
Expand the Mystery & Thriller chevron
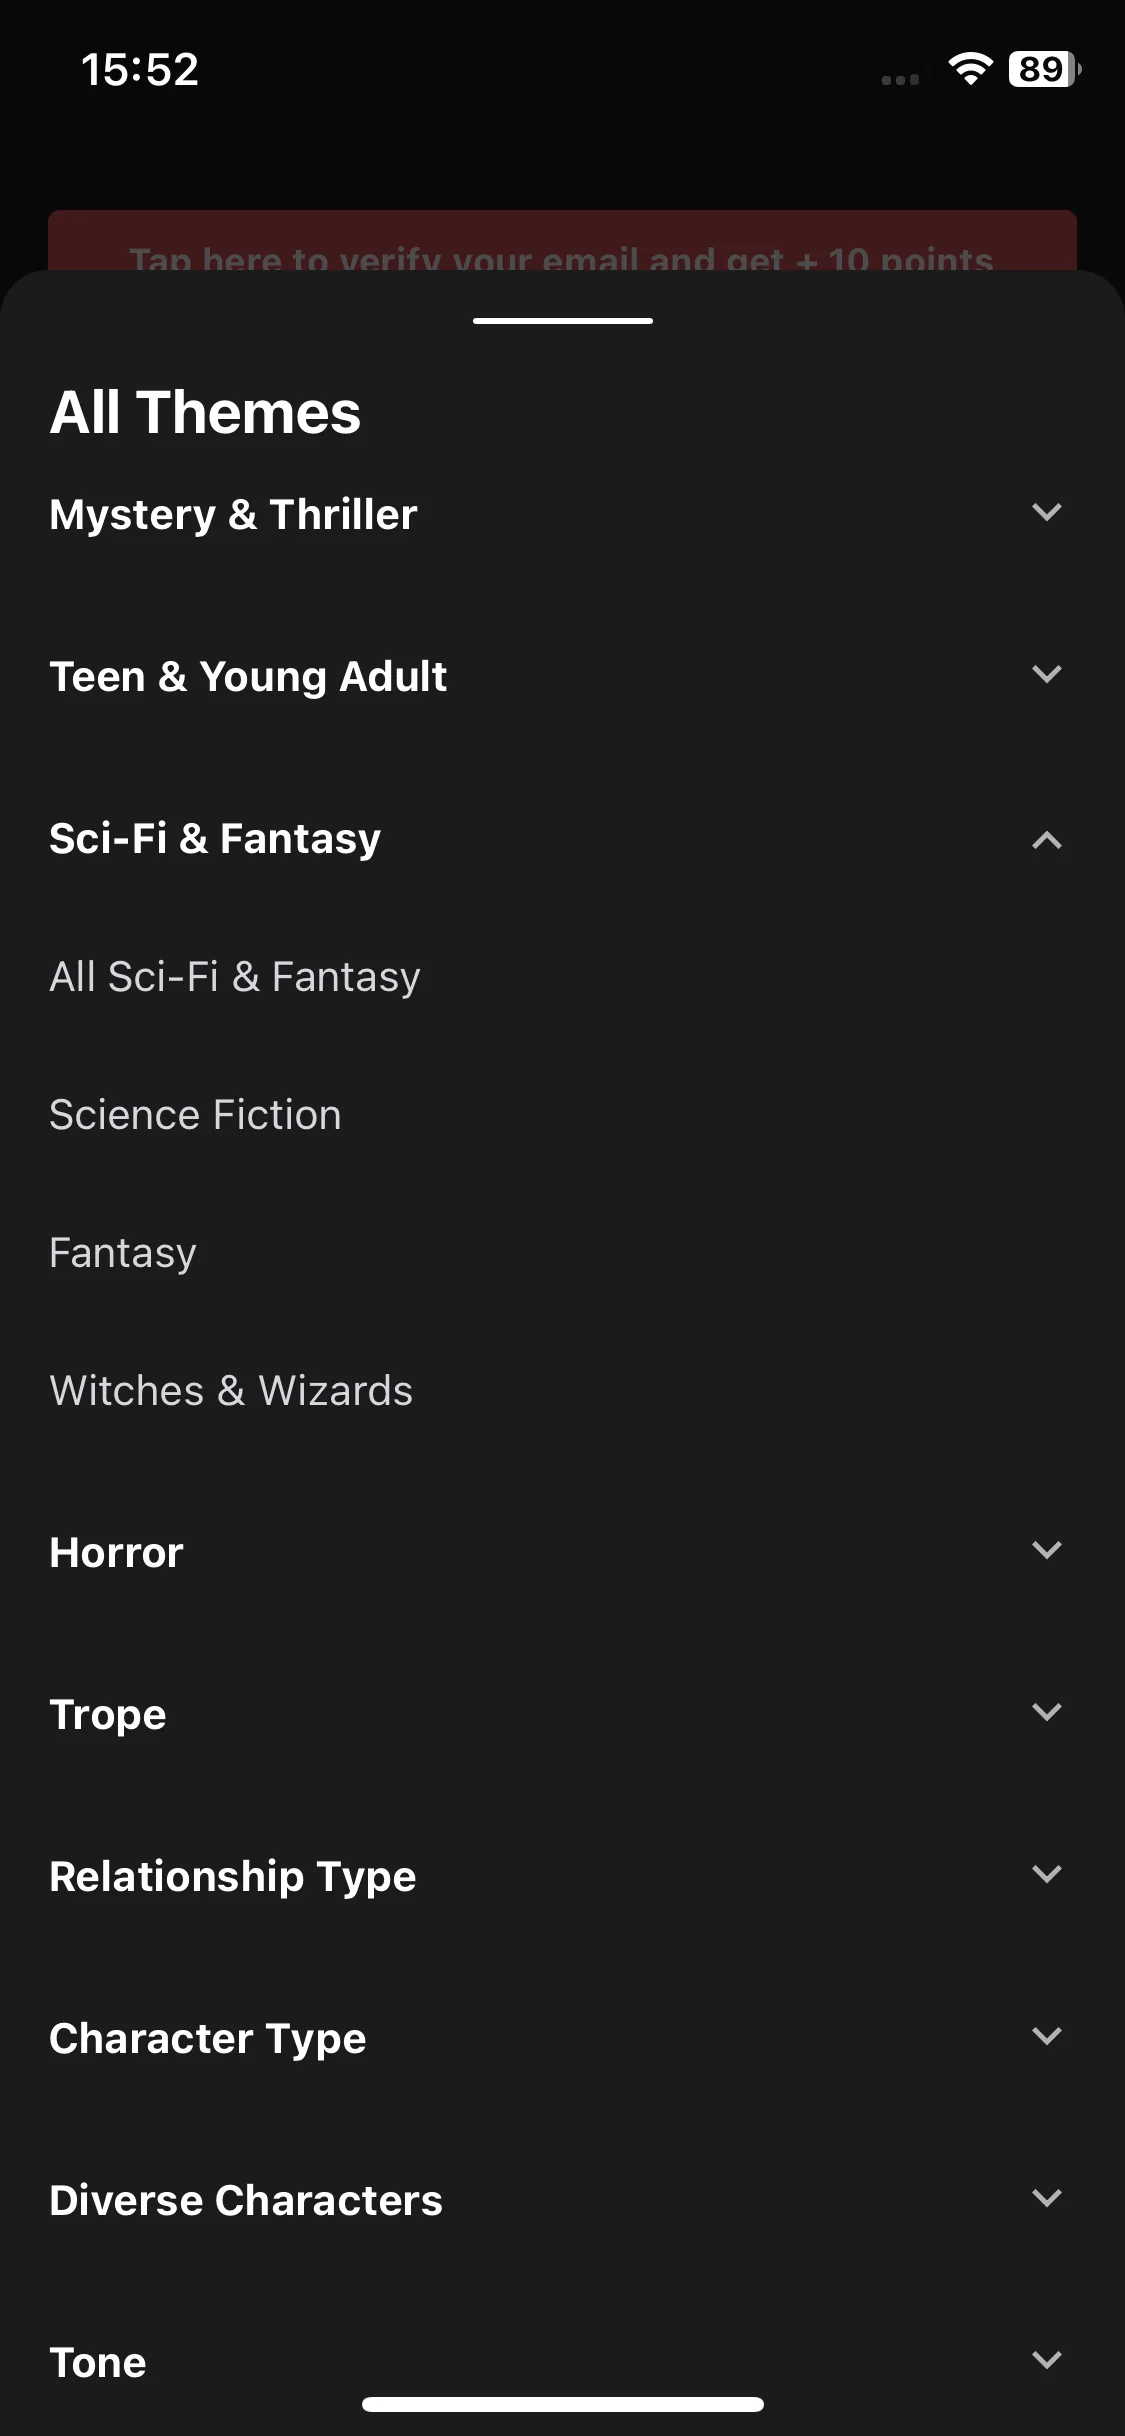tap(1046, 513)
